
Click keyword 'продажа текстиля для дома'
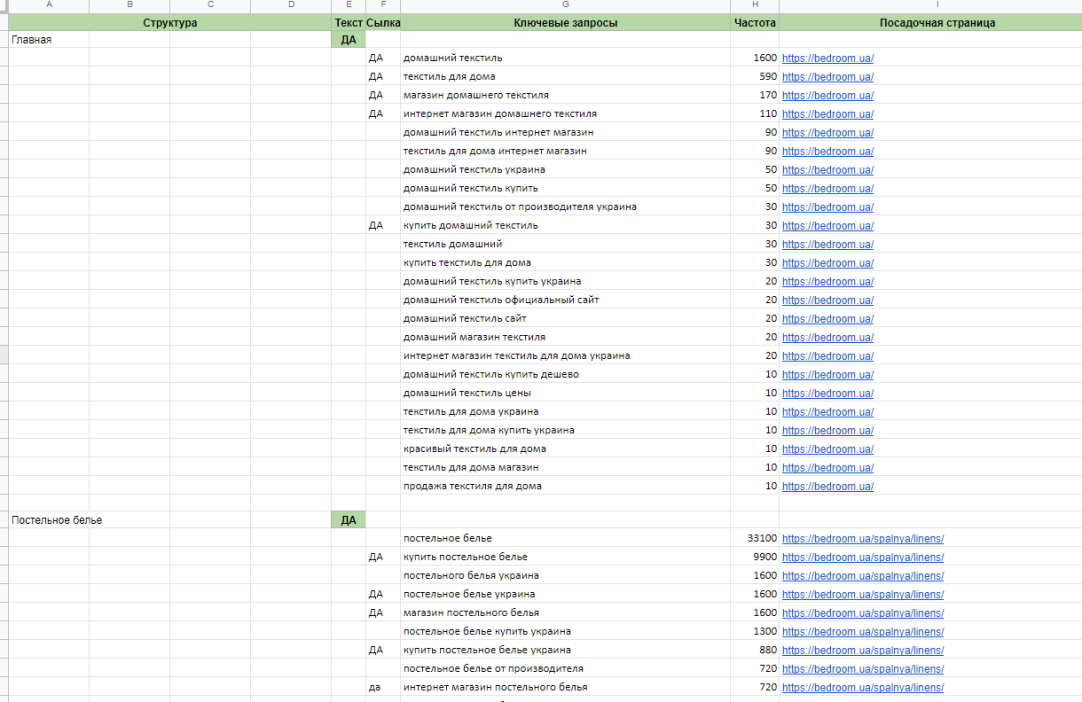472,486
